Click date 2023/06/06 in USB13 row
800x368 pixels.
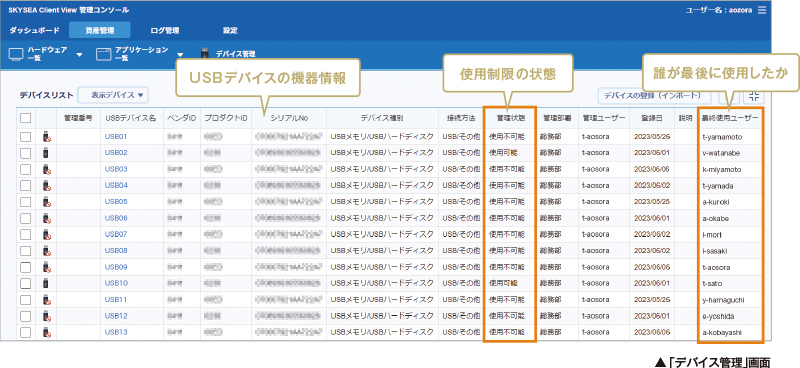[x=652, y=332]
